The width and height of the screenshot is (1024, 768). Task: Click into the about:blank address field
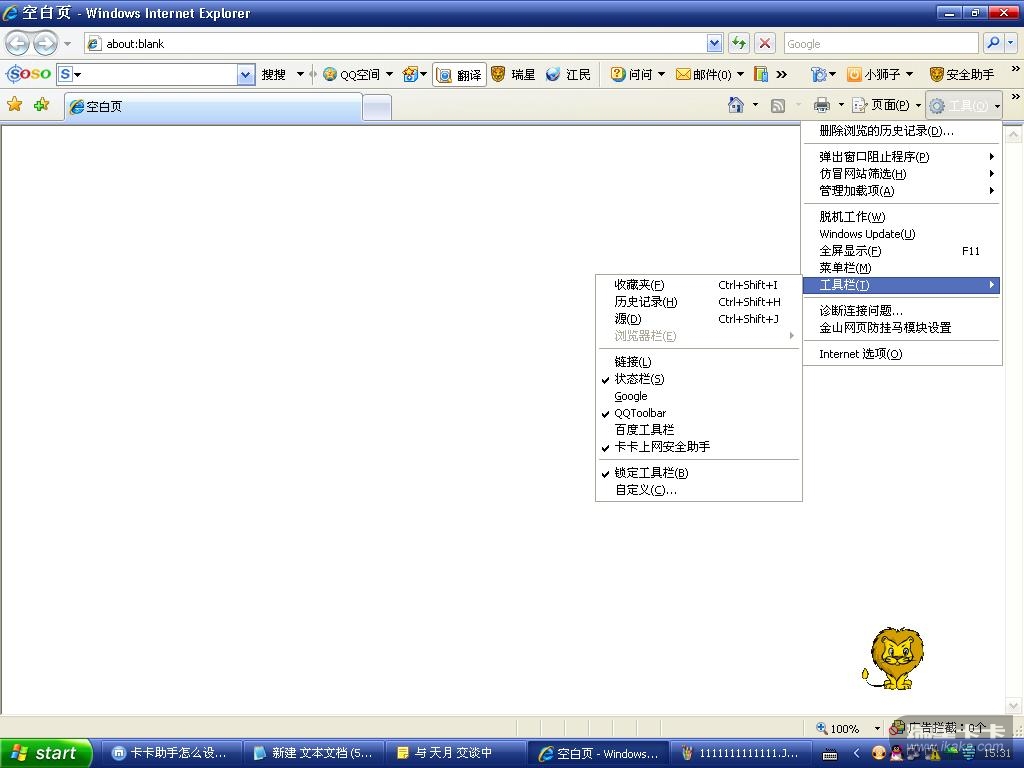point(400,43)
